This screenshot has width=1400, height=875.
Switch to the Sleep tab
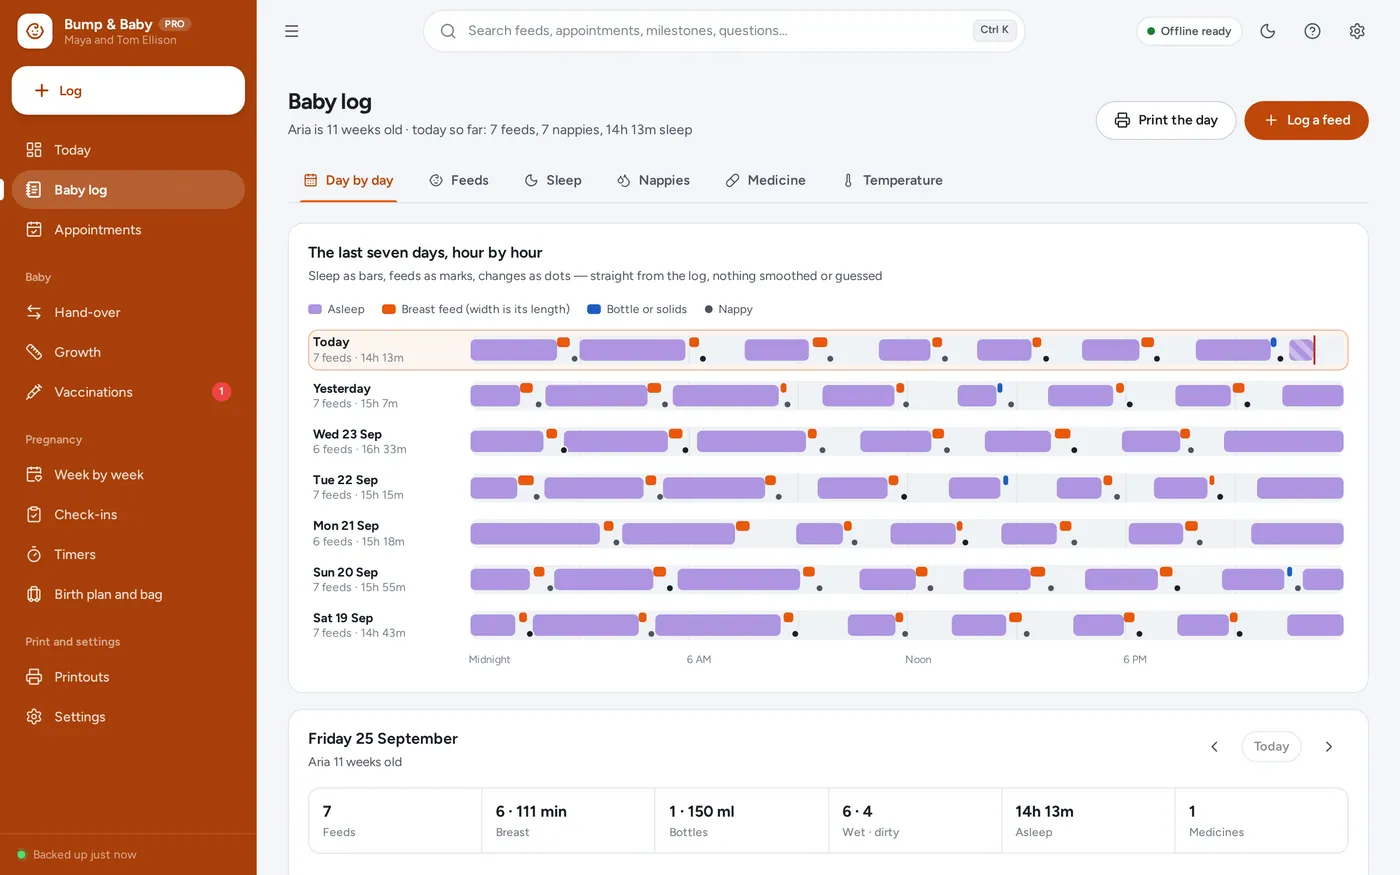point(553,180)
